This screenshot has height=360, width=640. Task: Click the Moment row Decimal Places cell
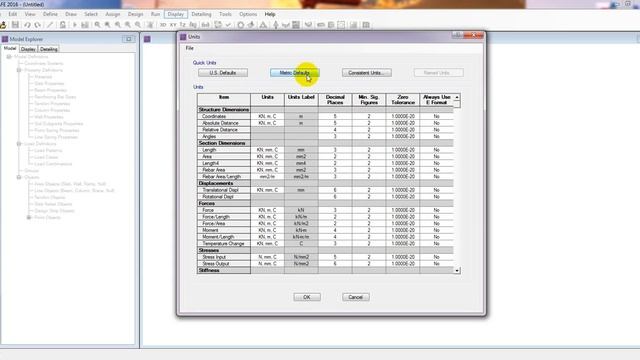tap(335, 230)
